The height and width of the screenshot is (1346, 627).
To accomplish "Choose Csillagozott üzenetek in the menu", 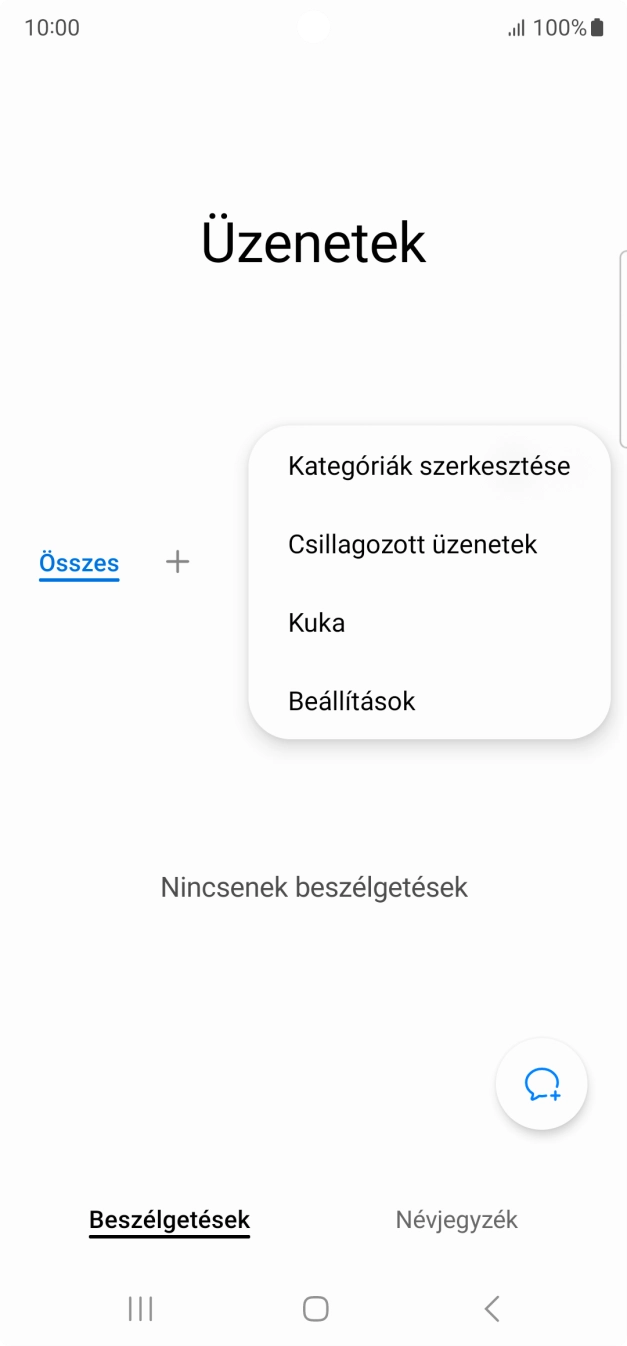I will coord(413,543).
